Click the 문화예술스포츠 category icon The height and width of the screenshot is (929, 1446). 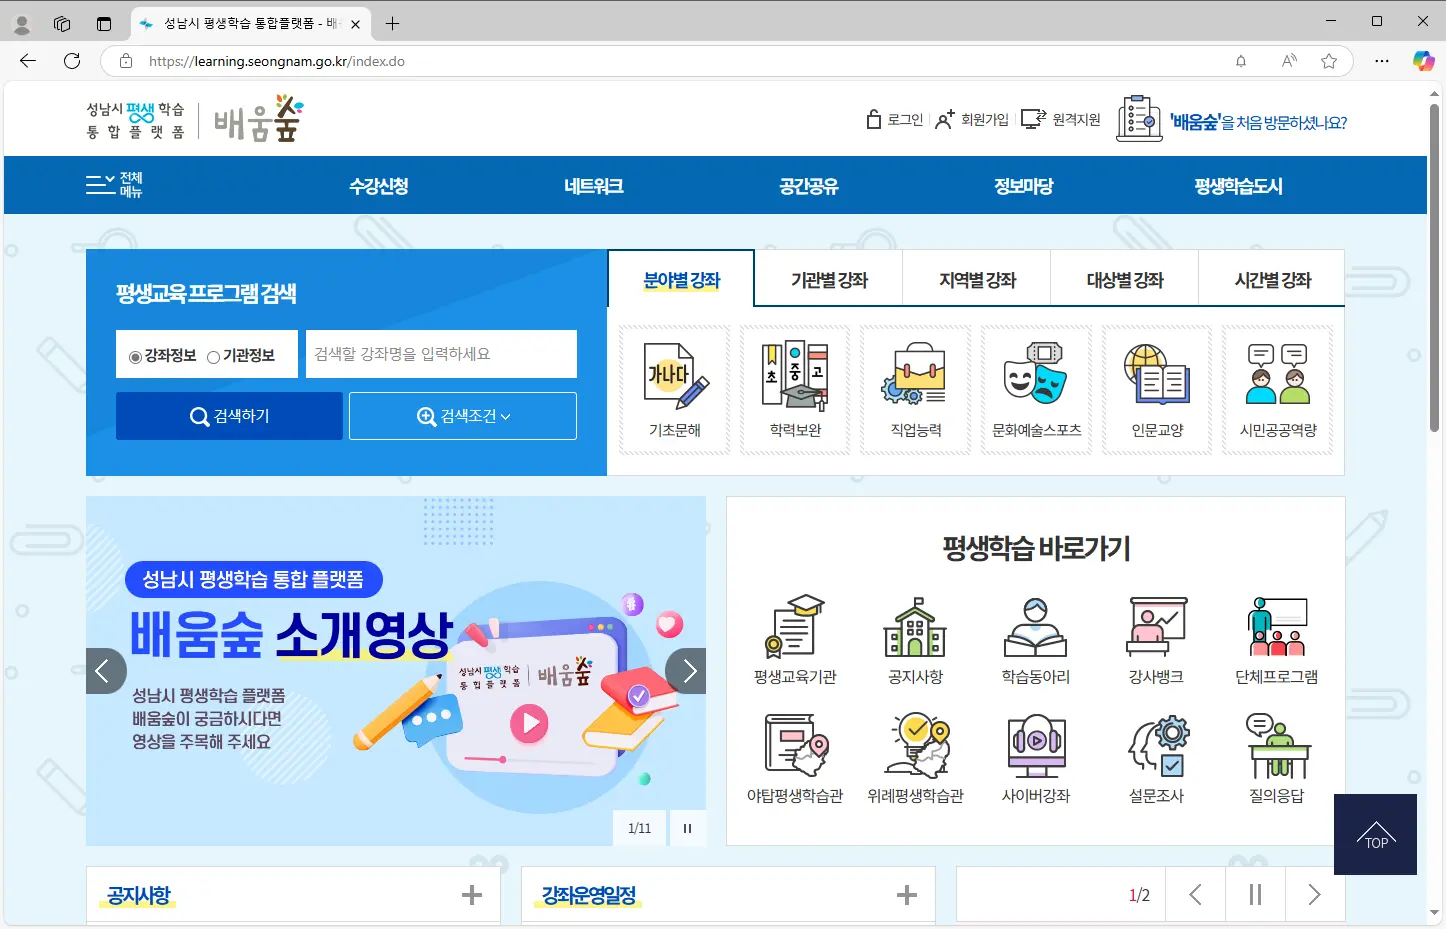tap(1036, 389)
